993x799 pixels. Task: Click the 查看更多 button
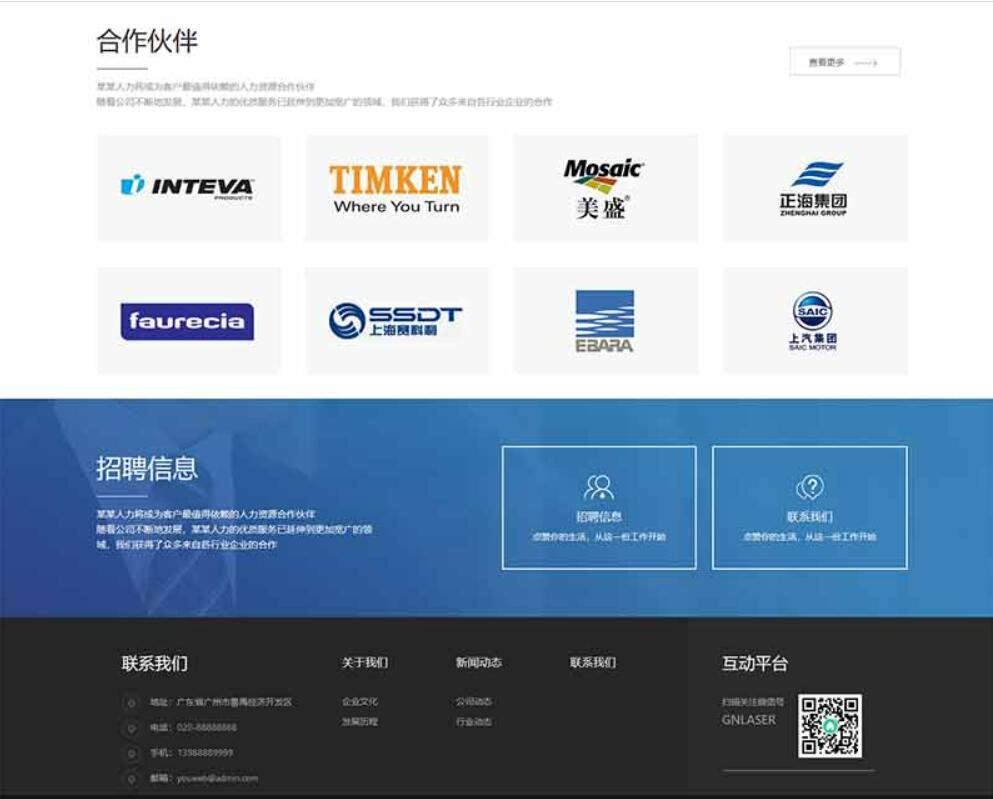(x=844, y=62)
